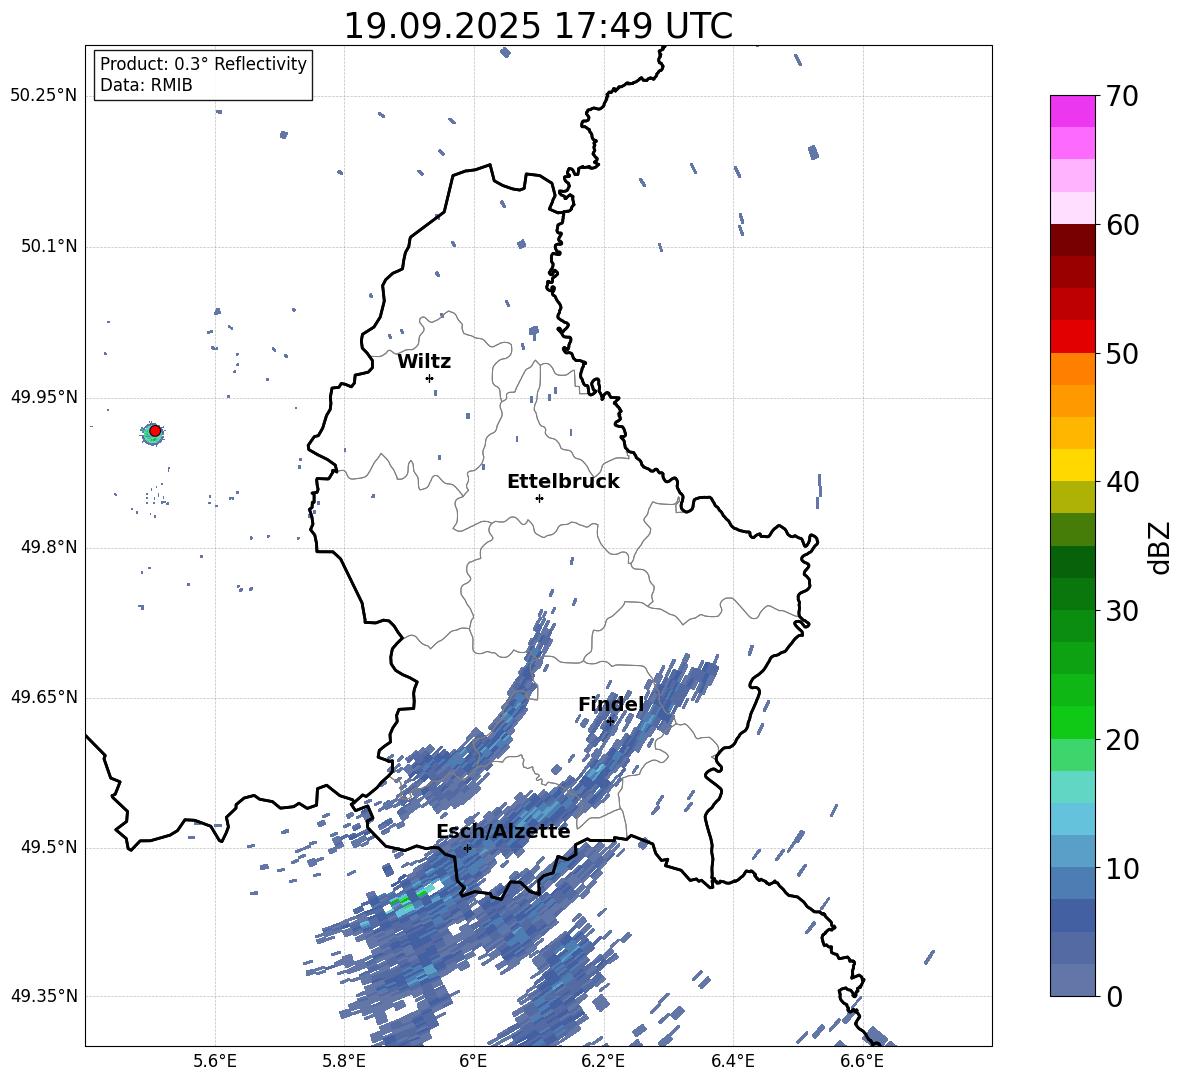
Task: Click the Ettelbruck location cross marker
Action: click(539, 498)
